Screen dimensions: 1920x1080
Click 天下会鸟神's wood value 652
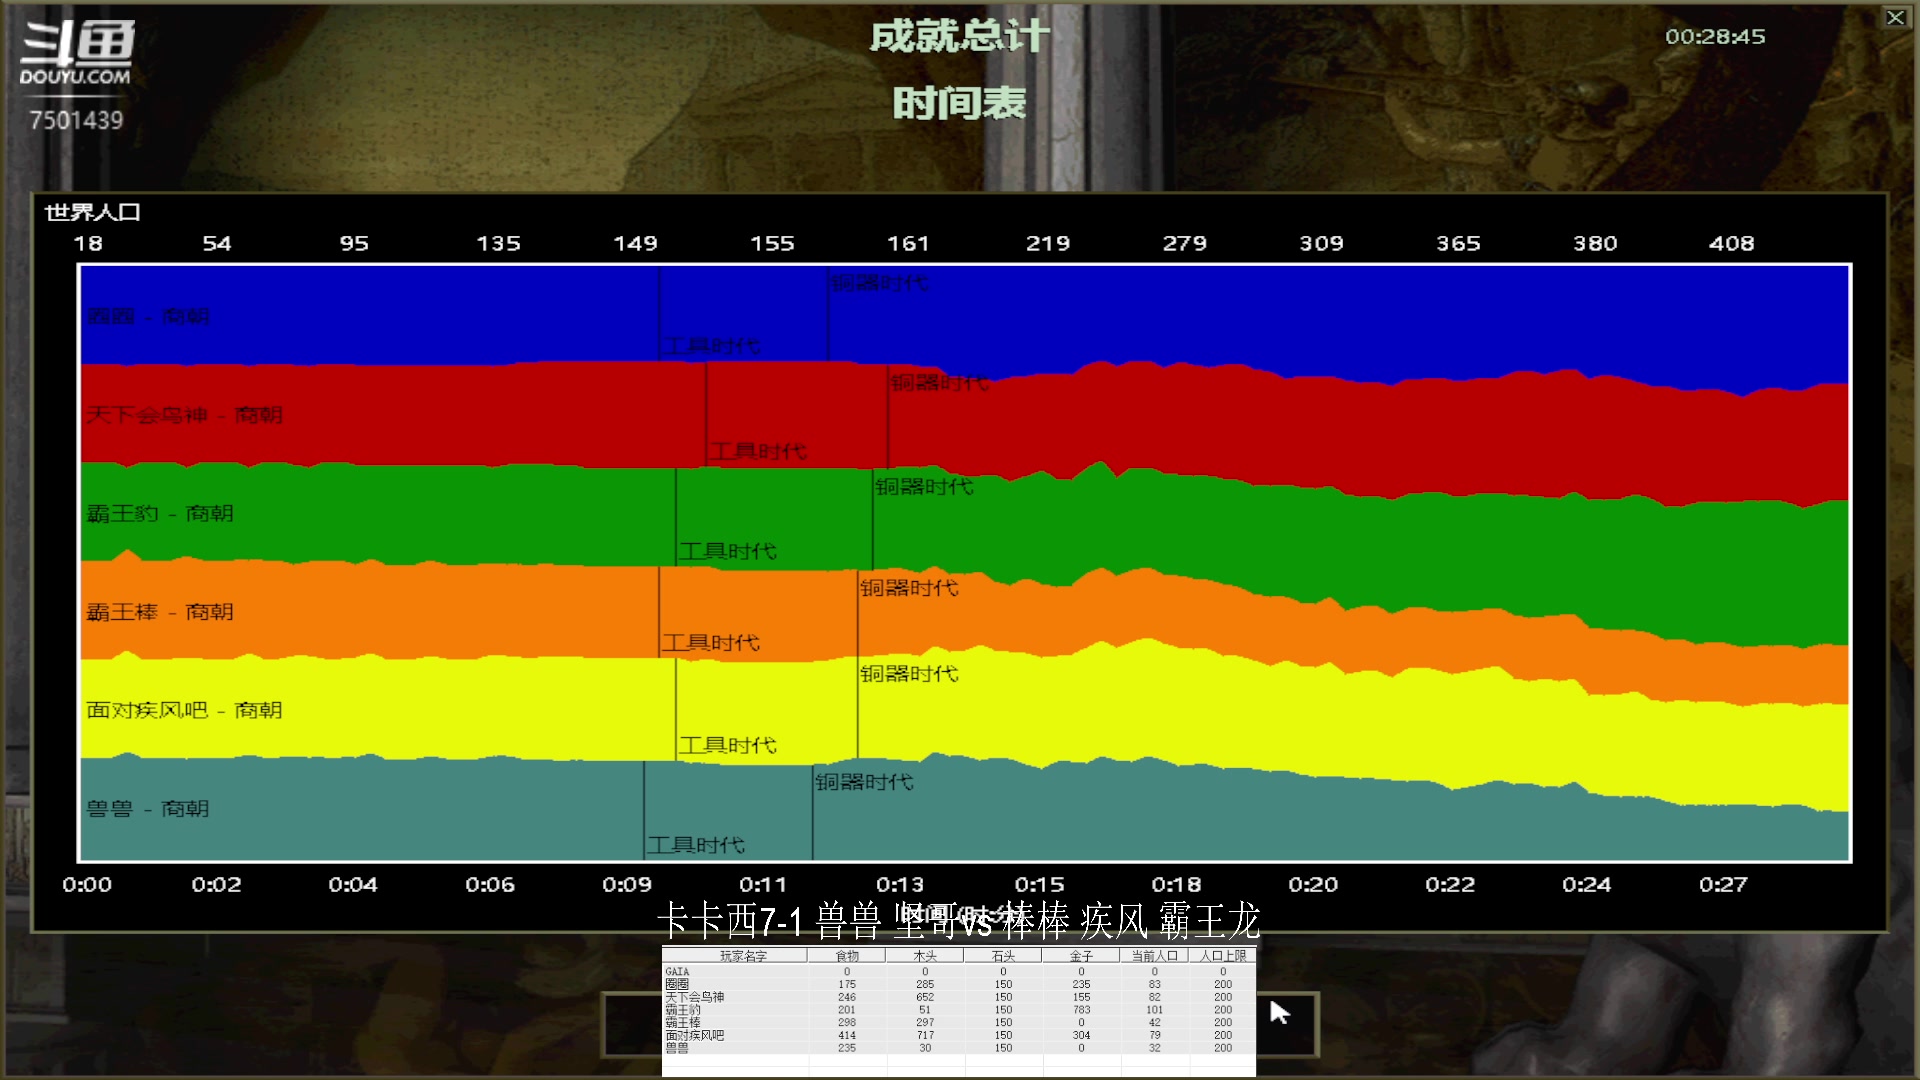925,997
